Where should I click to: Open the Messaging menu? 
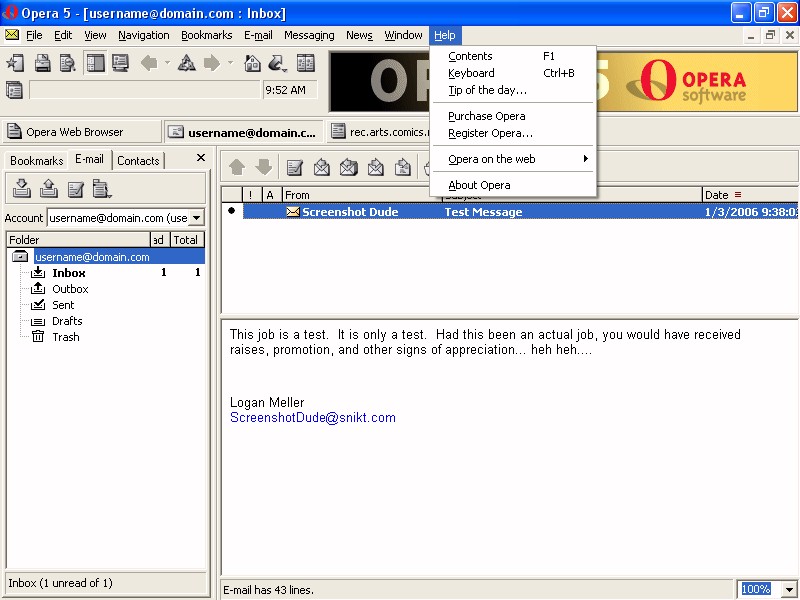[x=309, y=35]
